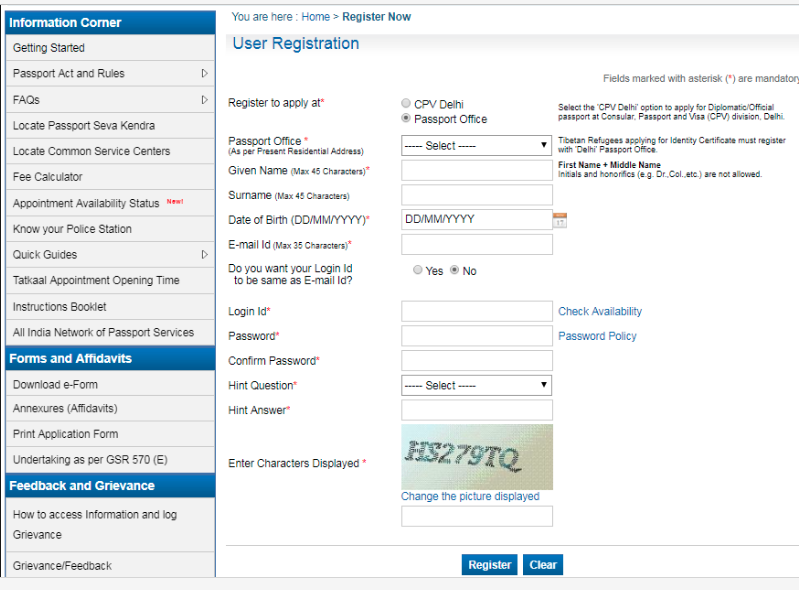This screenshot has width=799, height=590.
Task: Expand the FAQs submenu arrow
Action: (x=205, y=100)
